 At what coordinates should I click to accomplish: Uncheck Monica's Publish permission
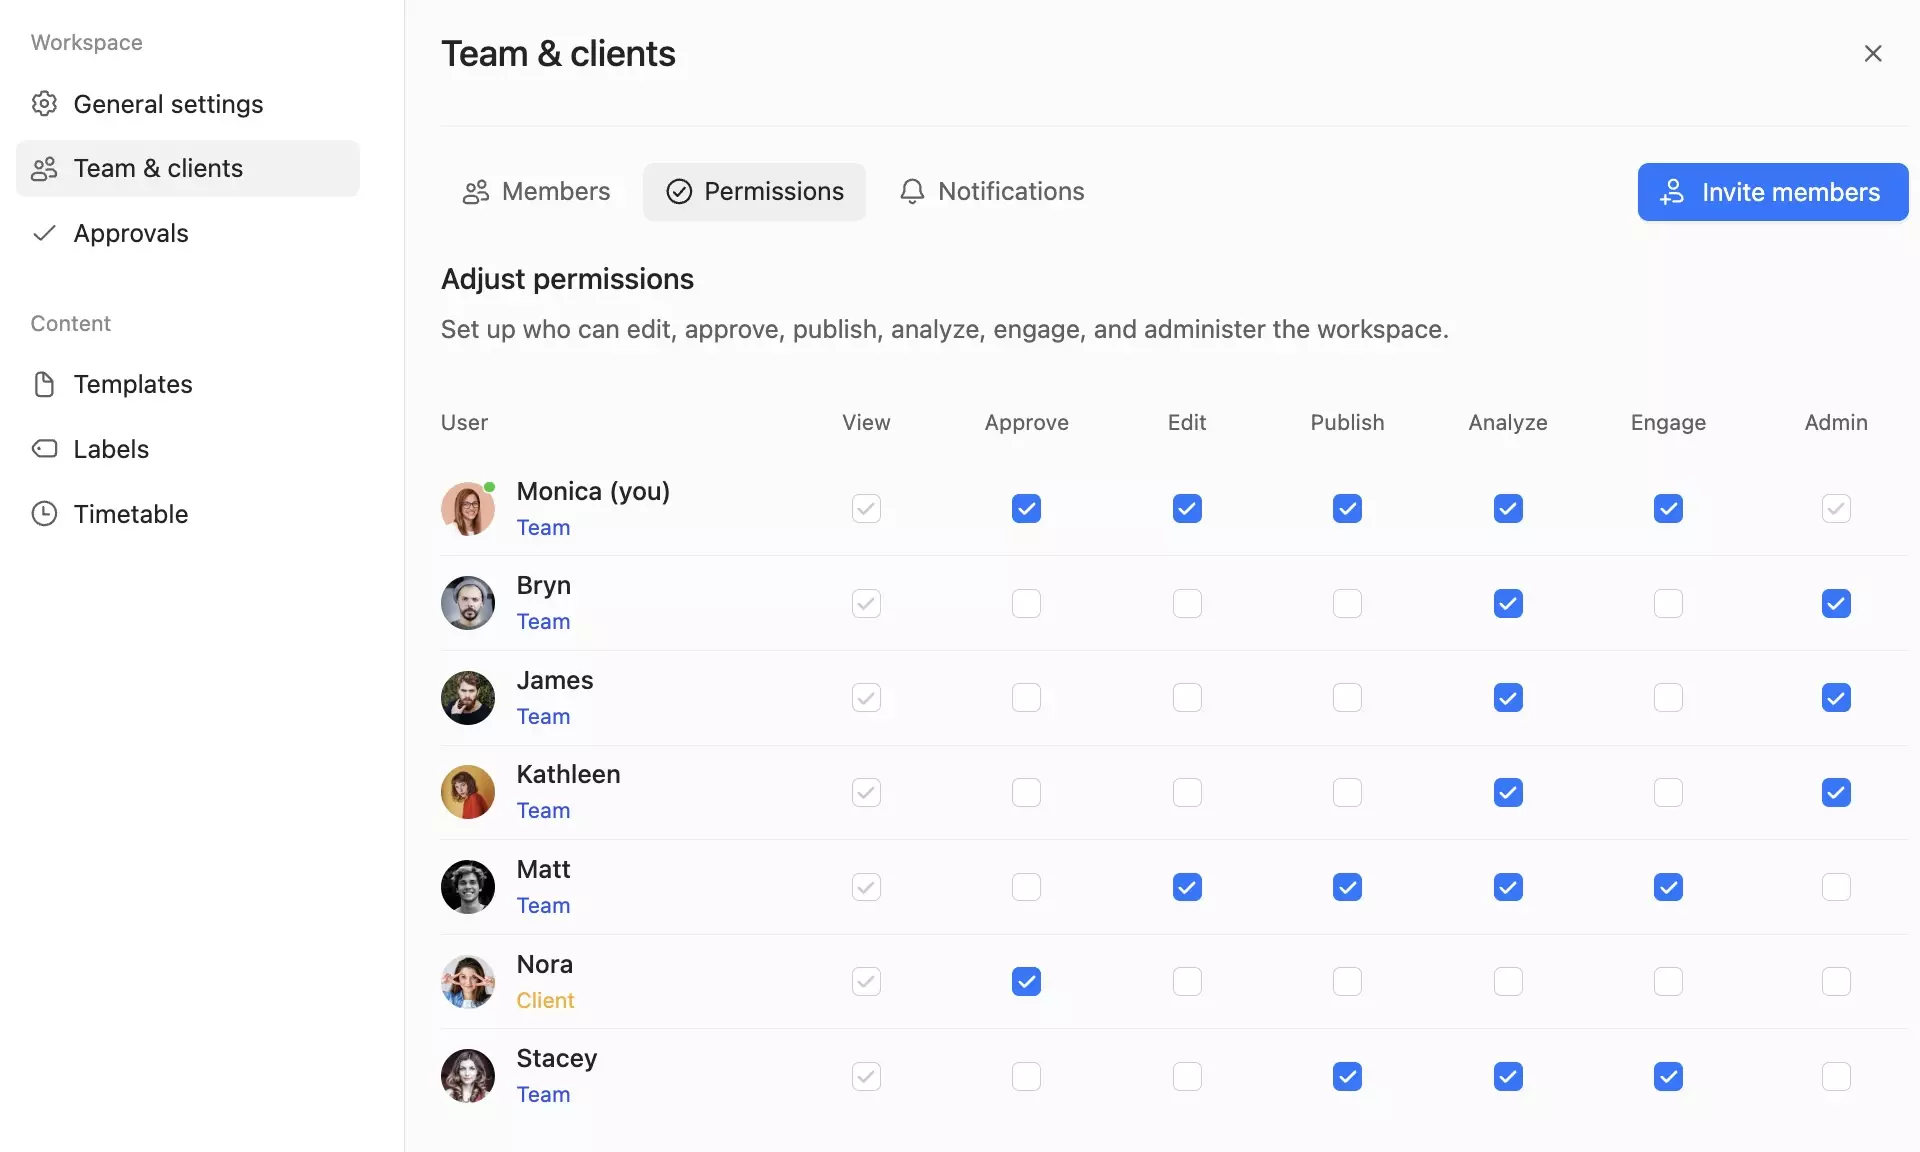pos(1347,508)
